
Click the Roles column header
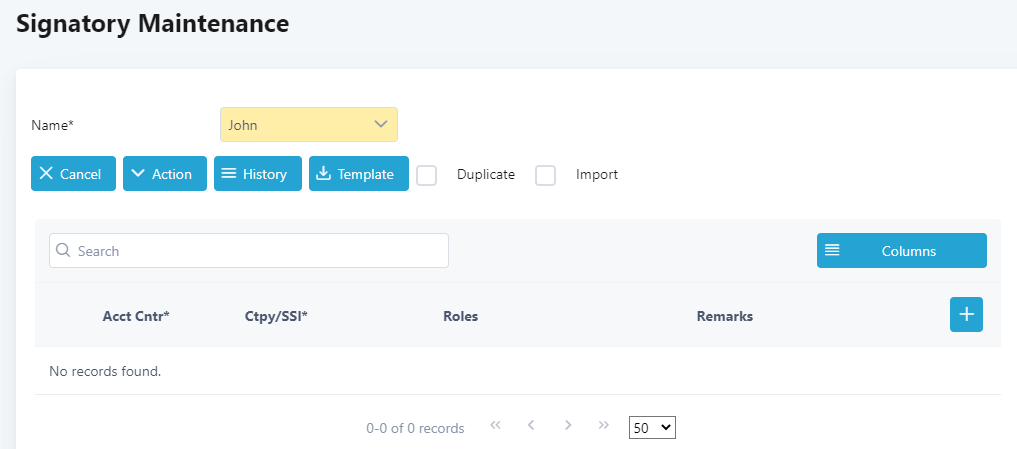tap(461, 317)
